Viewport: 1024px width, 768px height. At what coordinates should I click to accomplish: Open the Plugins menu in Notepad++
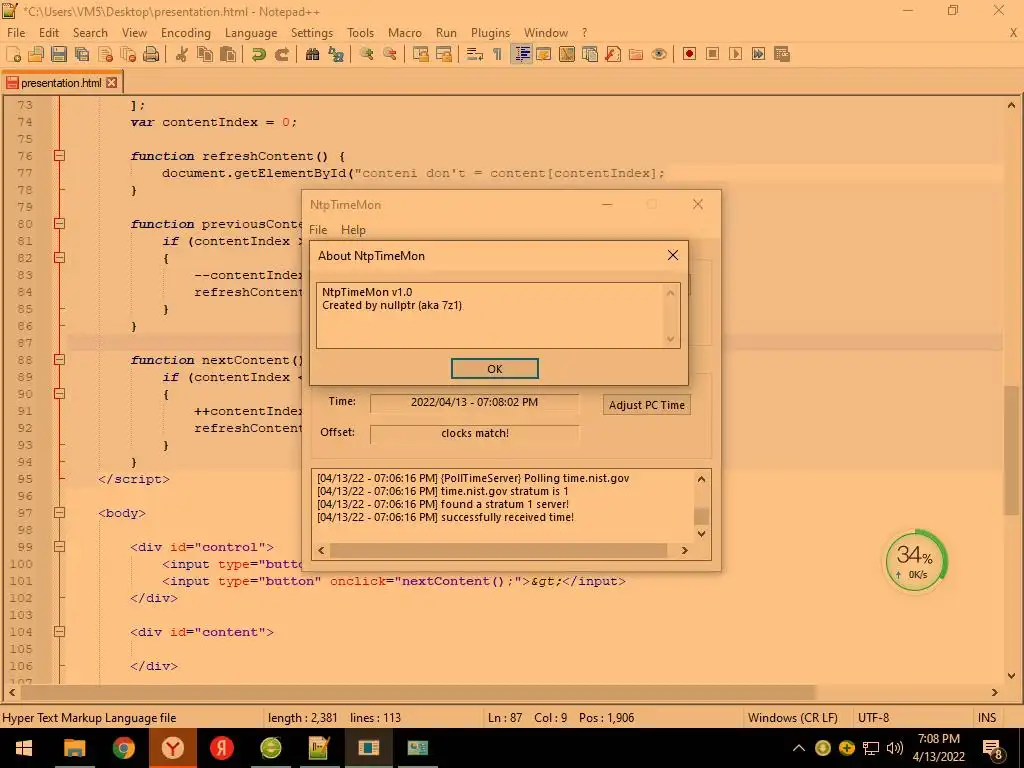click(490, 33)
